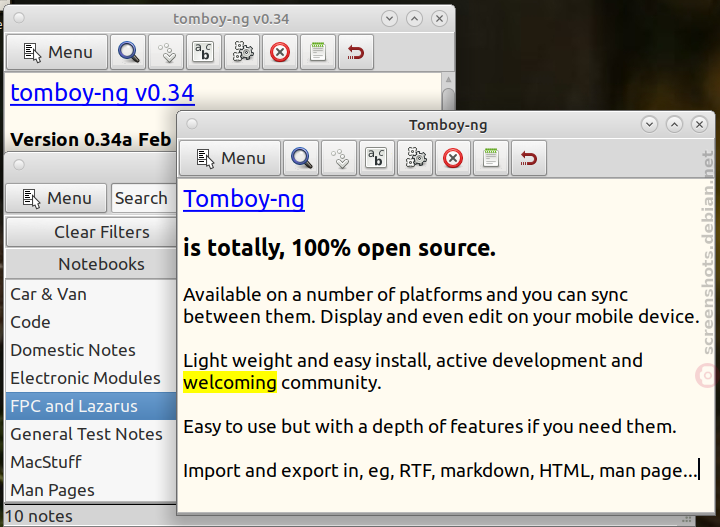Click the red undo arrow in v0.34 window
This screenshot has width=720, height=527.
356,52
